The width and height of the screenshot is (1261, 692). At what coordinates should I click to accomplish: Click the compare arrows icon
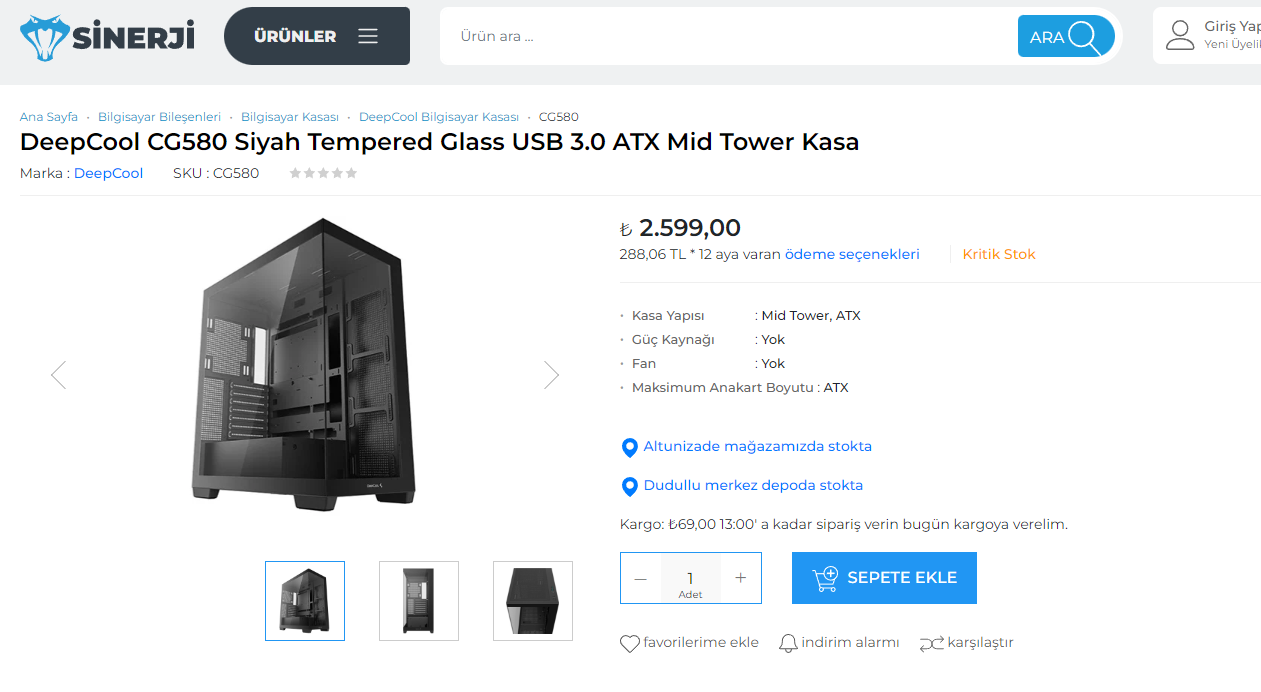931,644
